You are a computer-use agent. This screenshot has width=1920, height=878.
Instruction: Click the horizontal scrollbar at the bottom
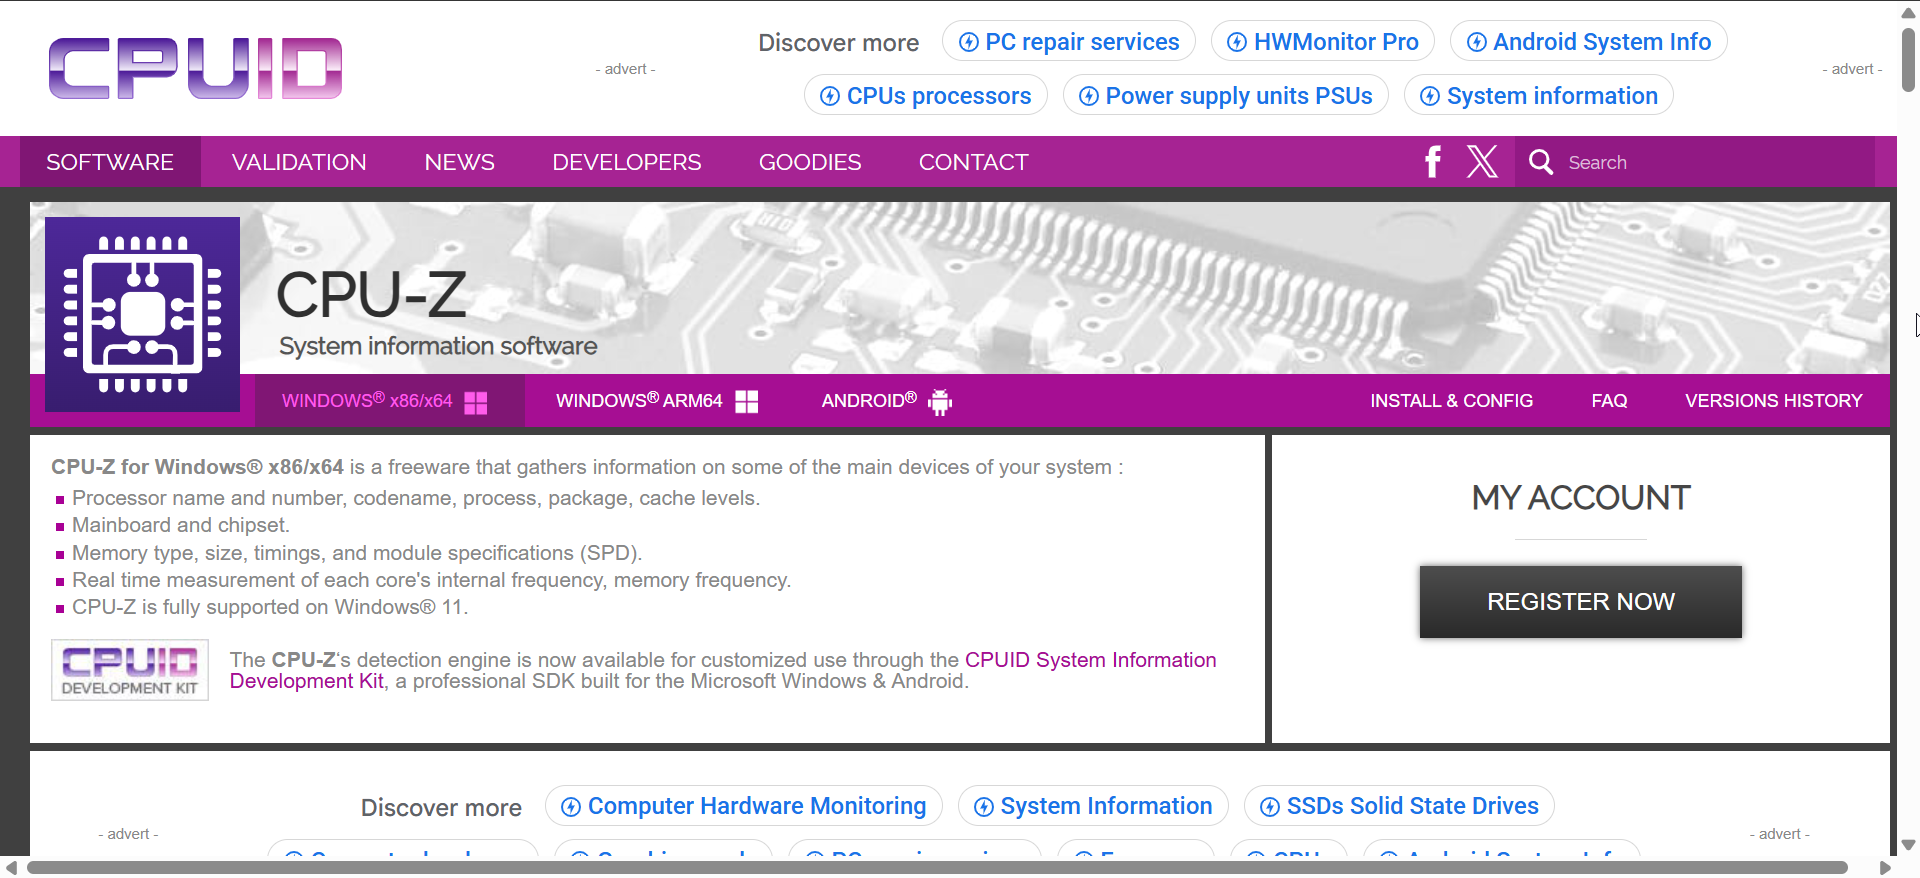coord(936,867)
